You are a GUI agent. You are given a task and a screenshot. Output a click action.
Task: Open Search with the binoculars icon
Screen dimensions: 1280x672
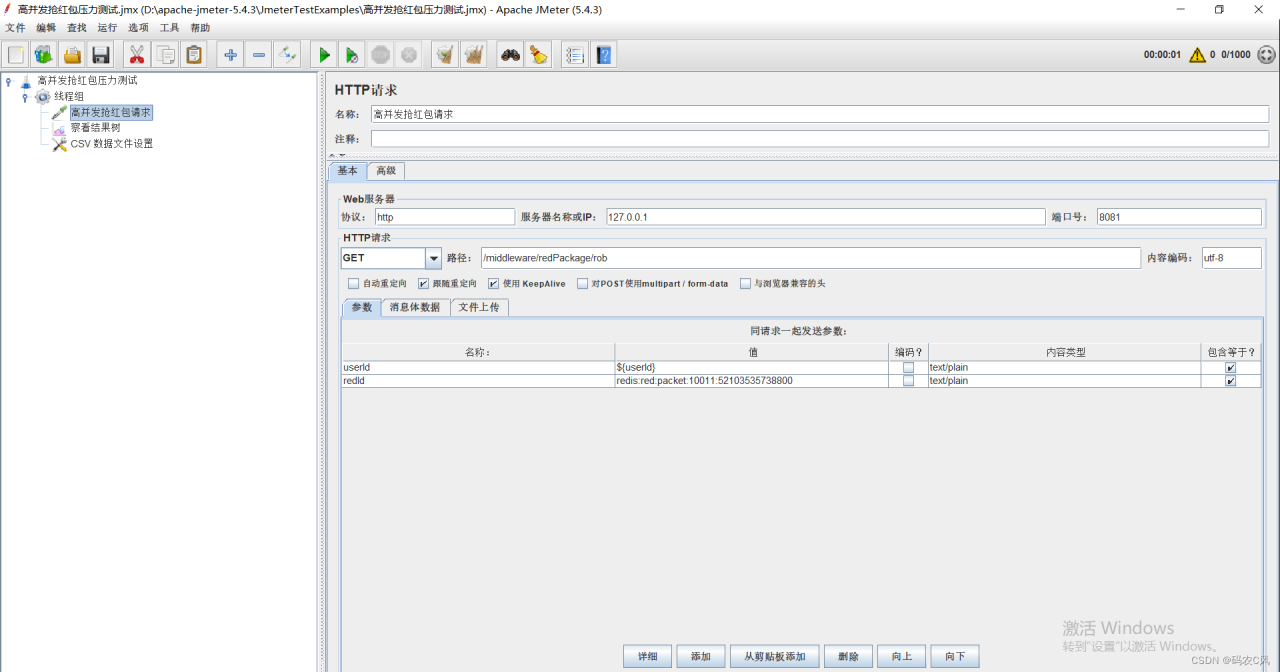click(511, 55)
